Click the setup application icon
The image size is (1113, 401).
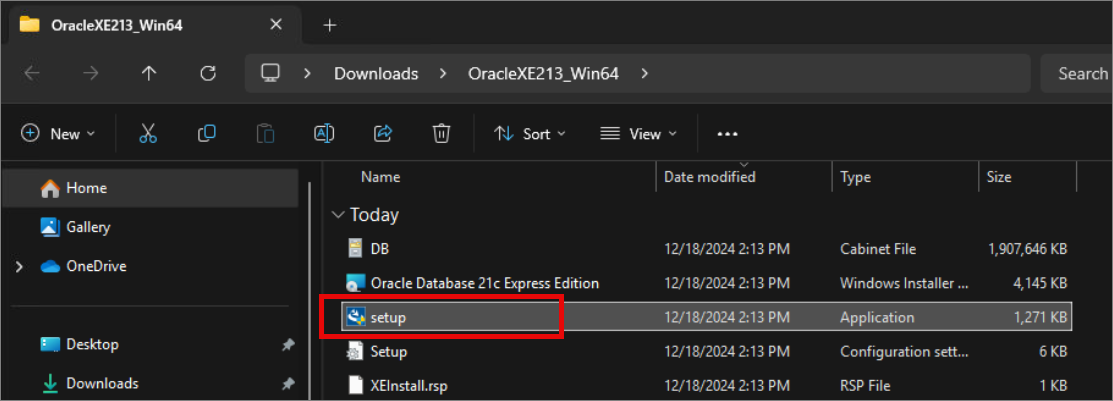coord(354,317)
